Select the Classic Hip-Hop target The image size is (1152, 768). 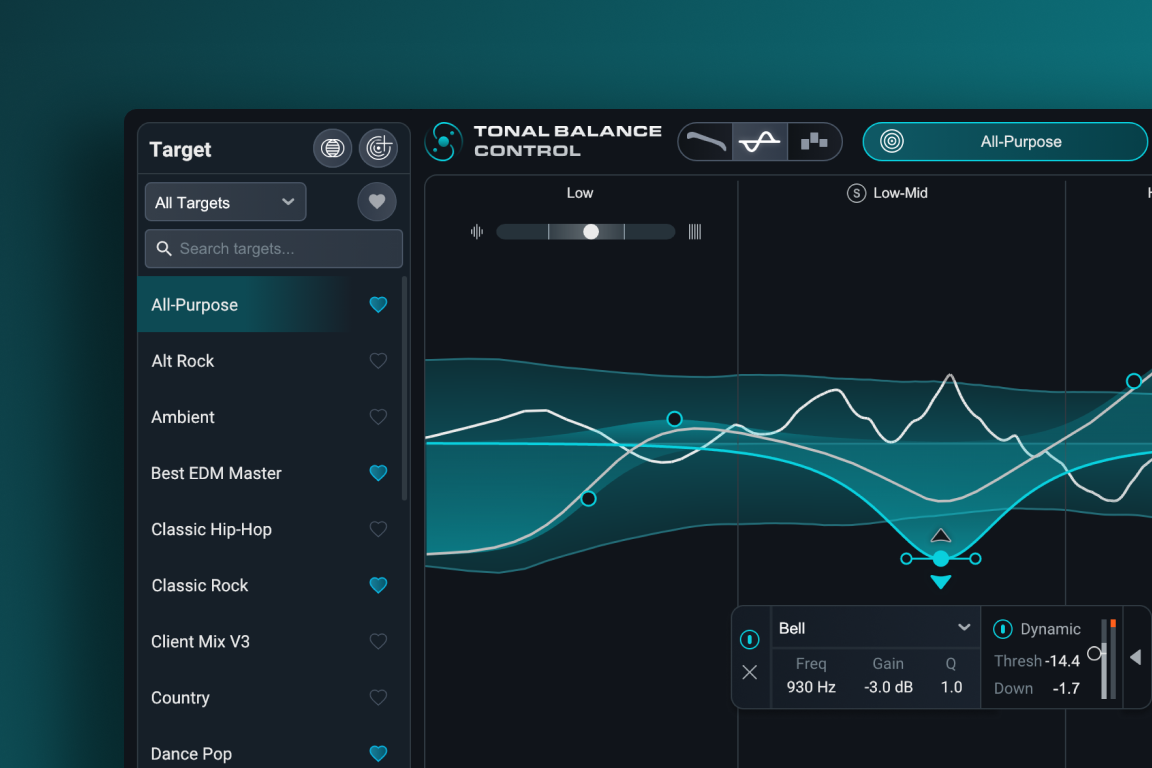pyautogui.click(x=211, y=529)
